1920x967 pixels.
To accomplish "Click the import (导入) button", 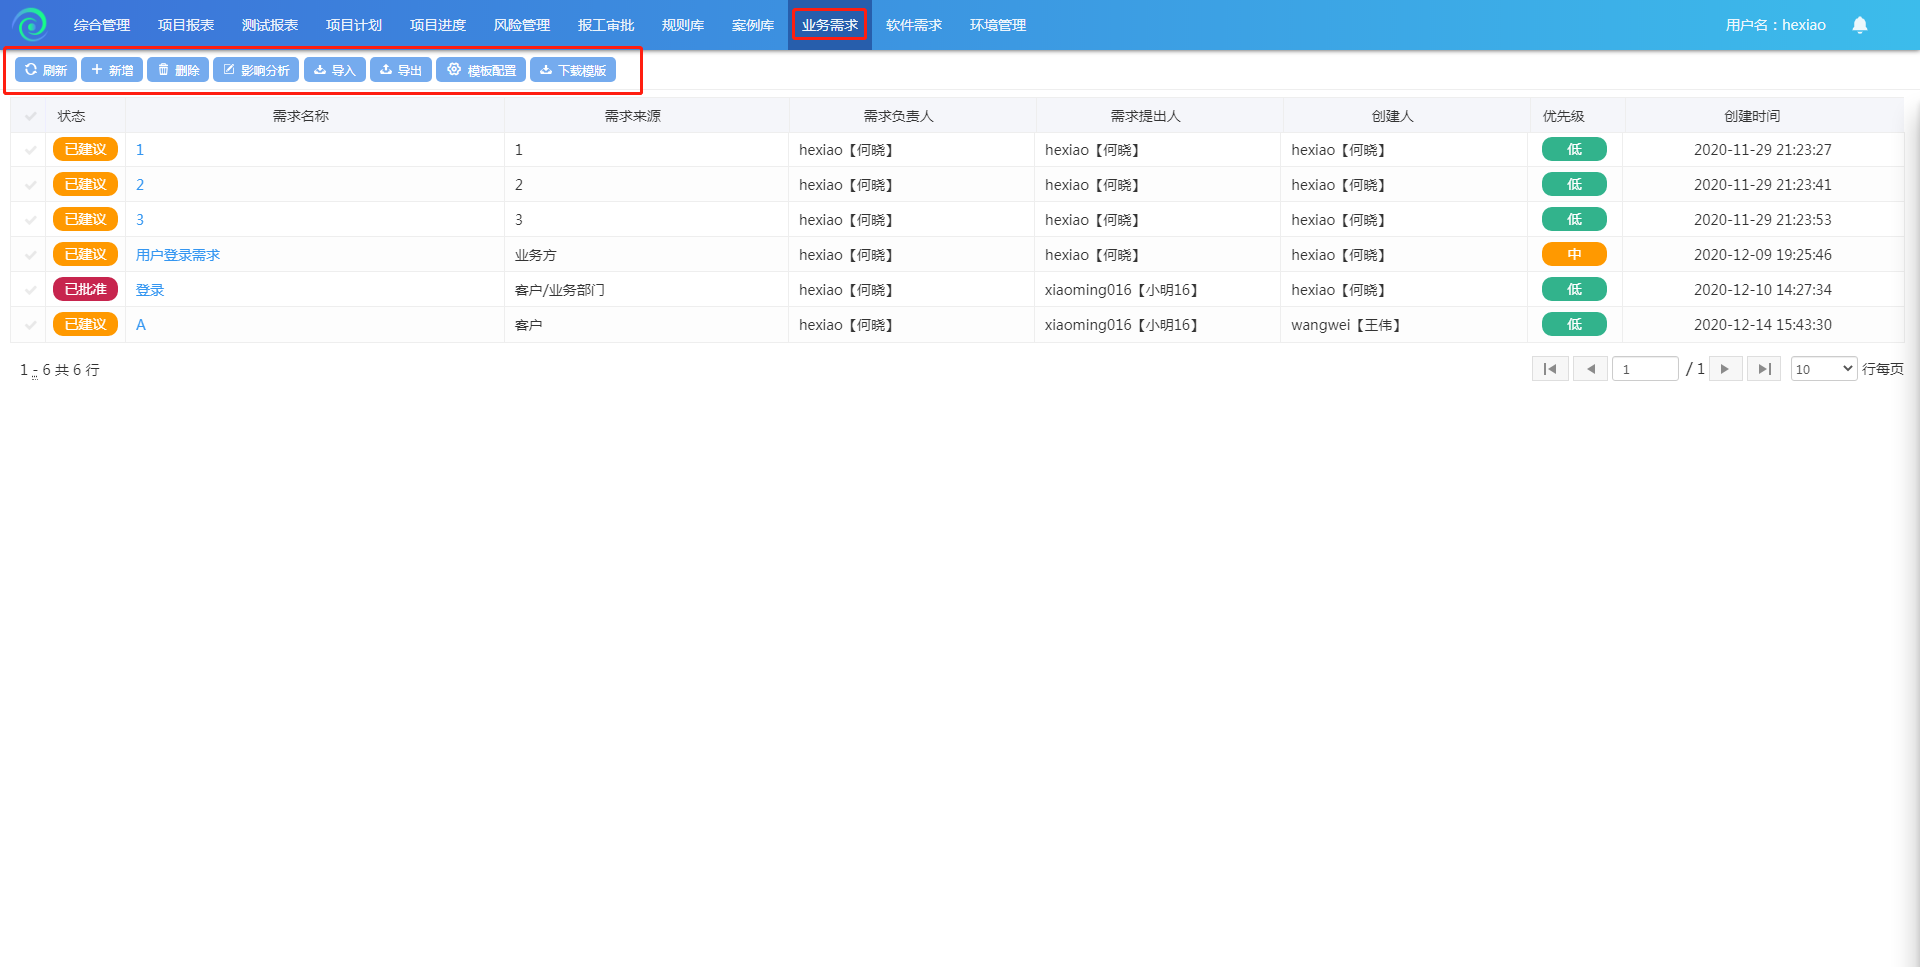I will (335, 70).
